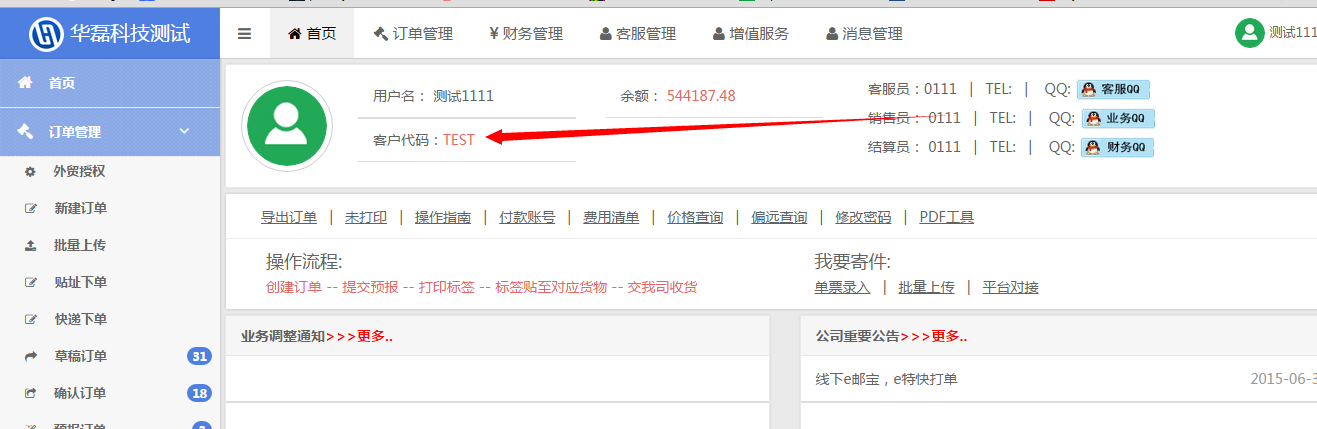Select 草稿订单 in the sidebar
This screenshot has width=1317, height=429.
80,356
